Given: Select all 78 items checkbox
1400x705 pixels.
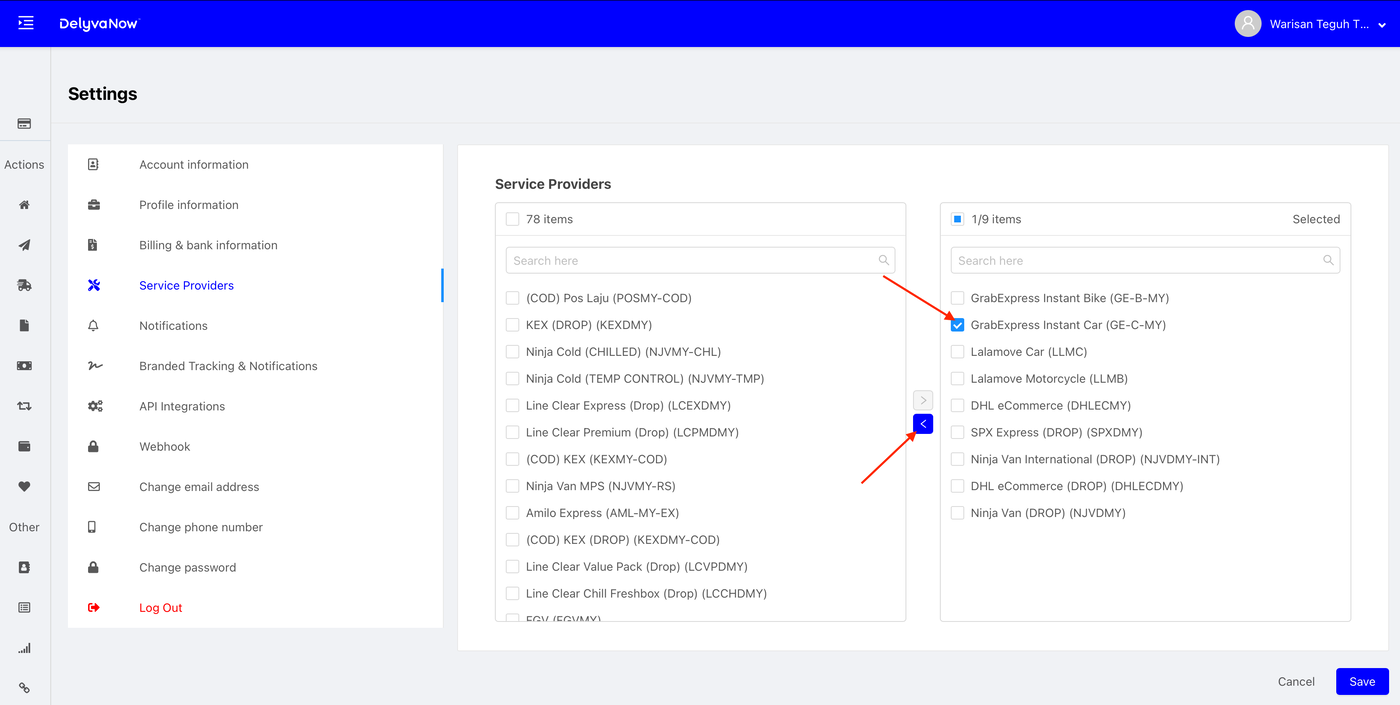Looking at the screenshot, I should [513, 219].
